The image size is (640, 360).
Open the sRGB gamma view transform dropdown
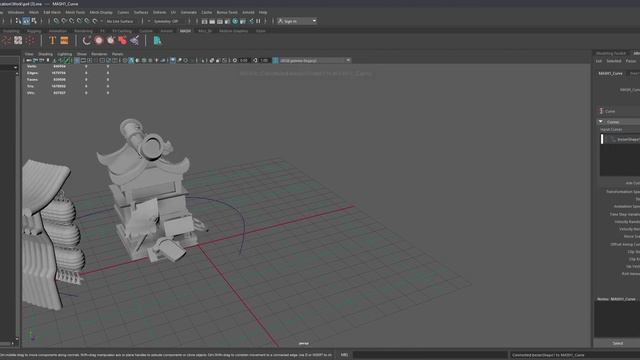tap(315, 60)
